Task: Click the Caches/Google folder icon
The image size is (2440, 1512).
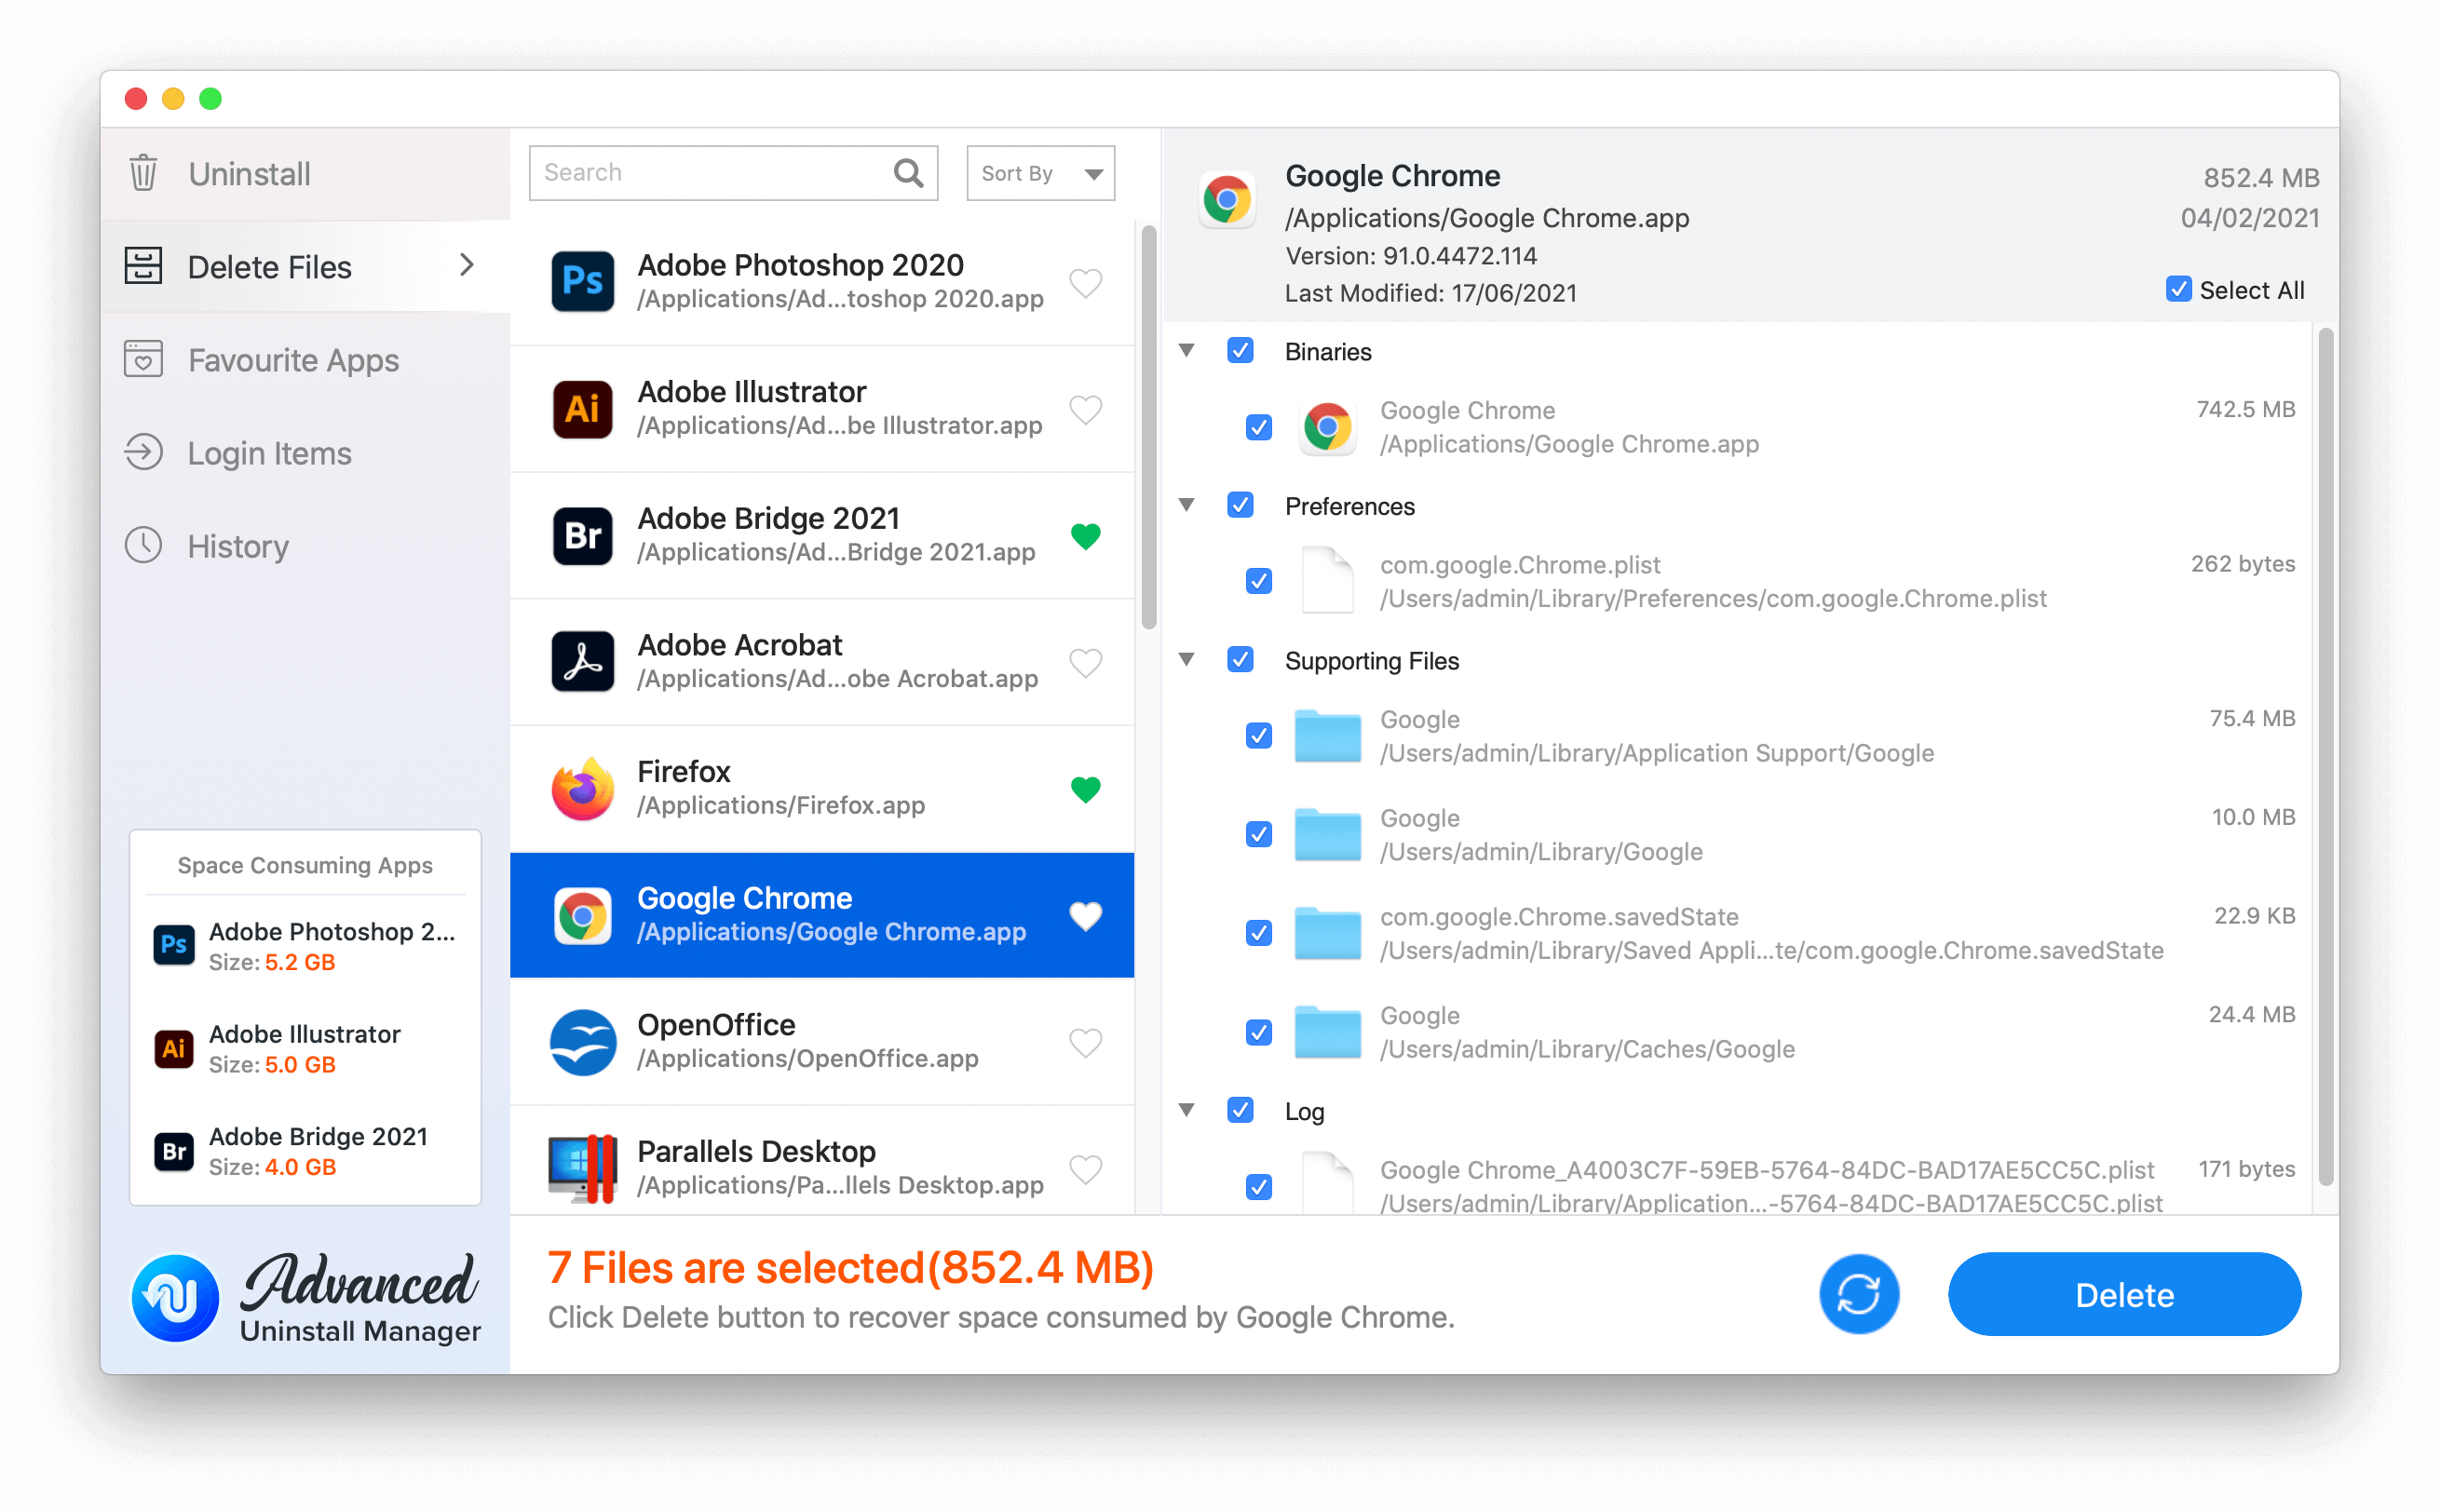Action: [x=1327, y=1031]
